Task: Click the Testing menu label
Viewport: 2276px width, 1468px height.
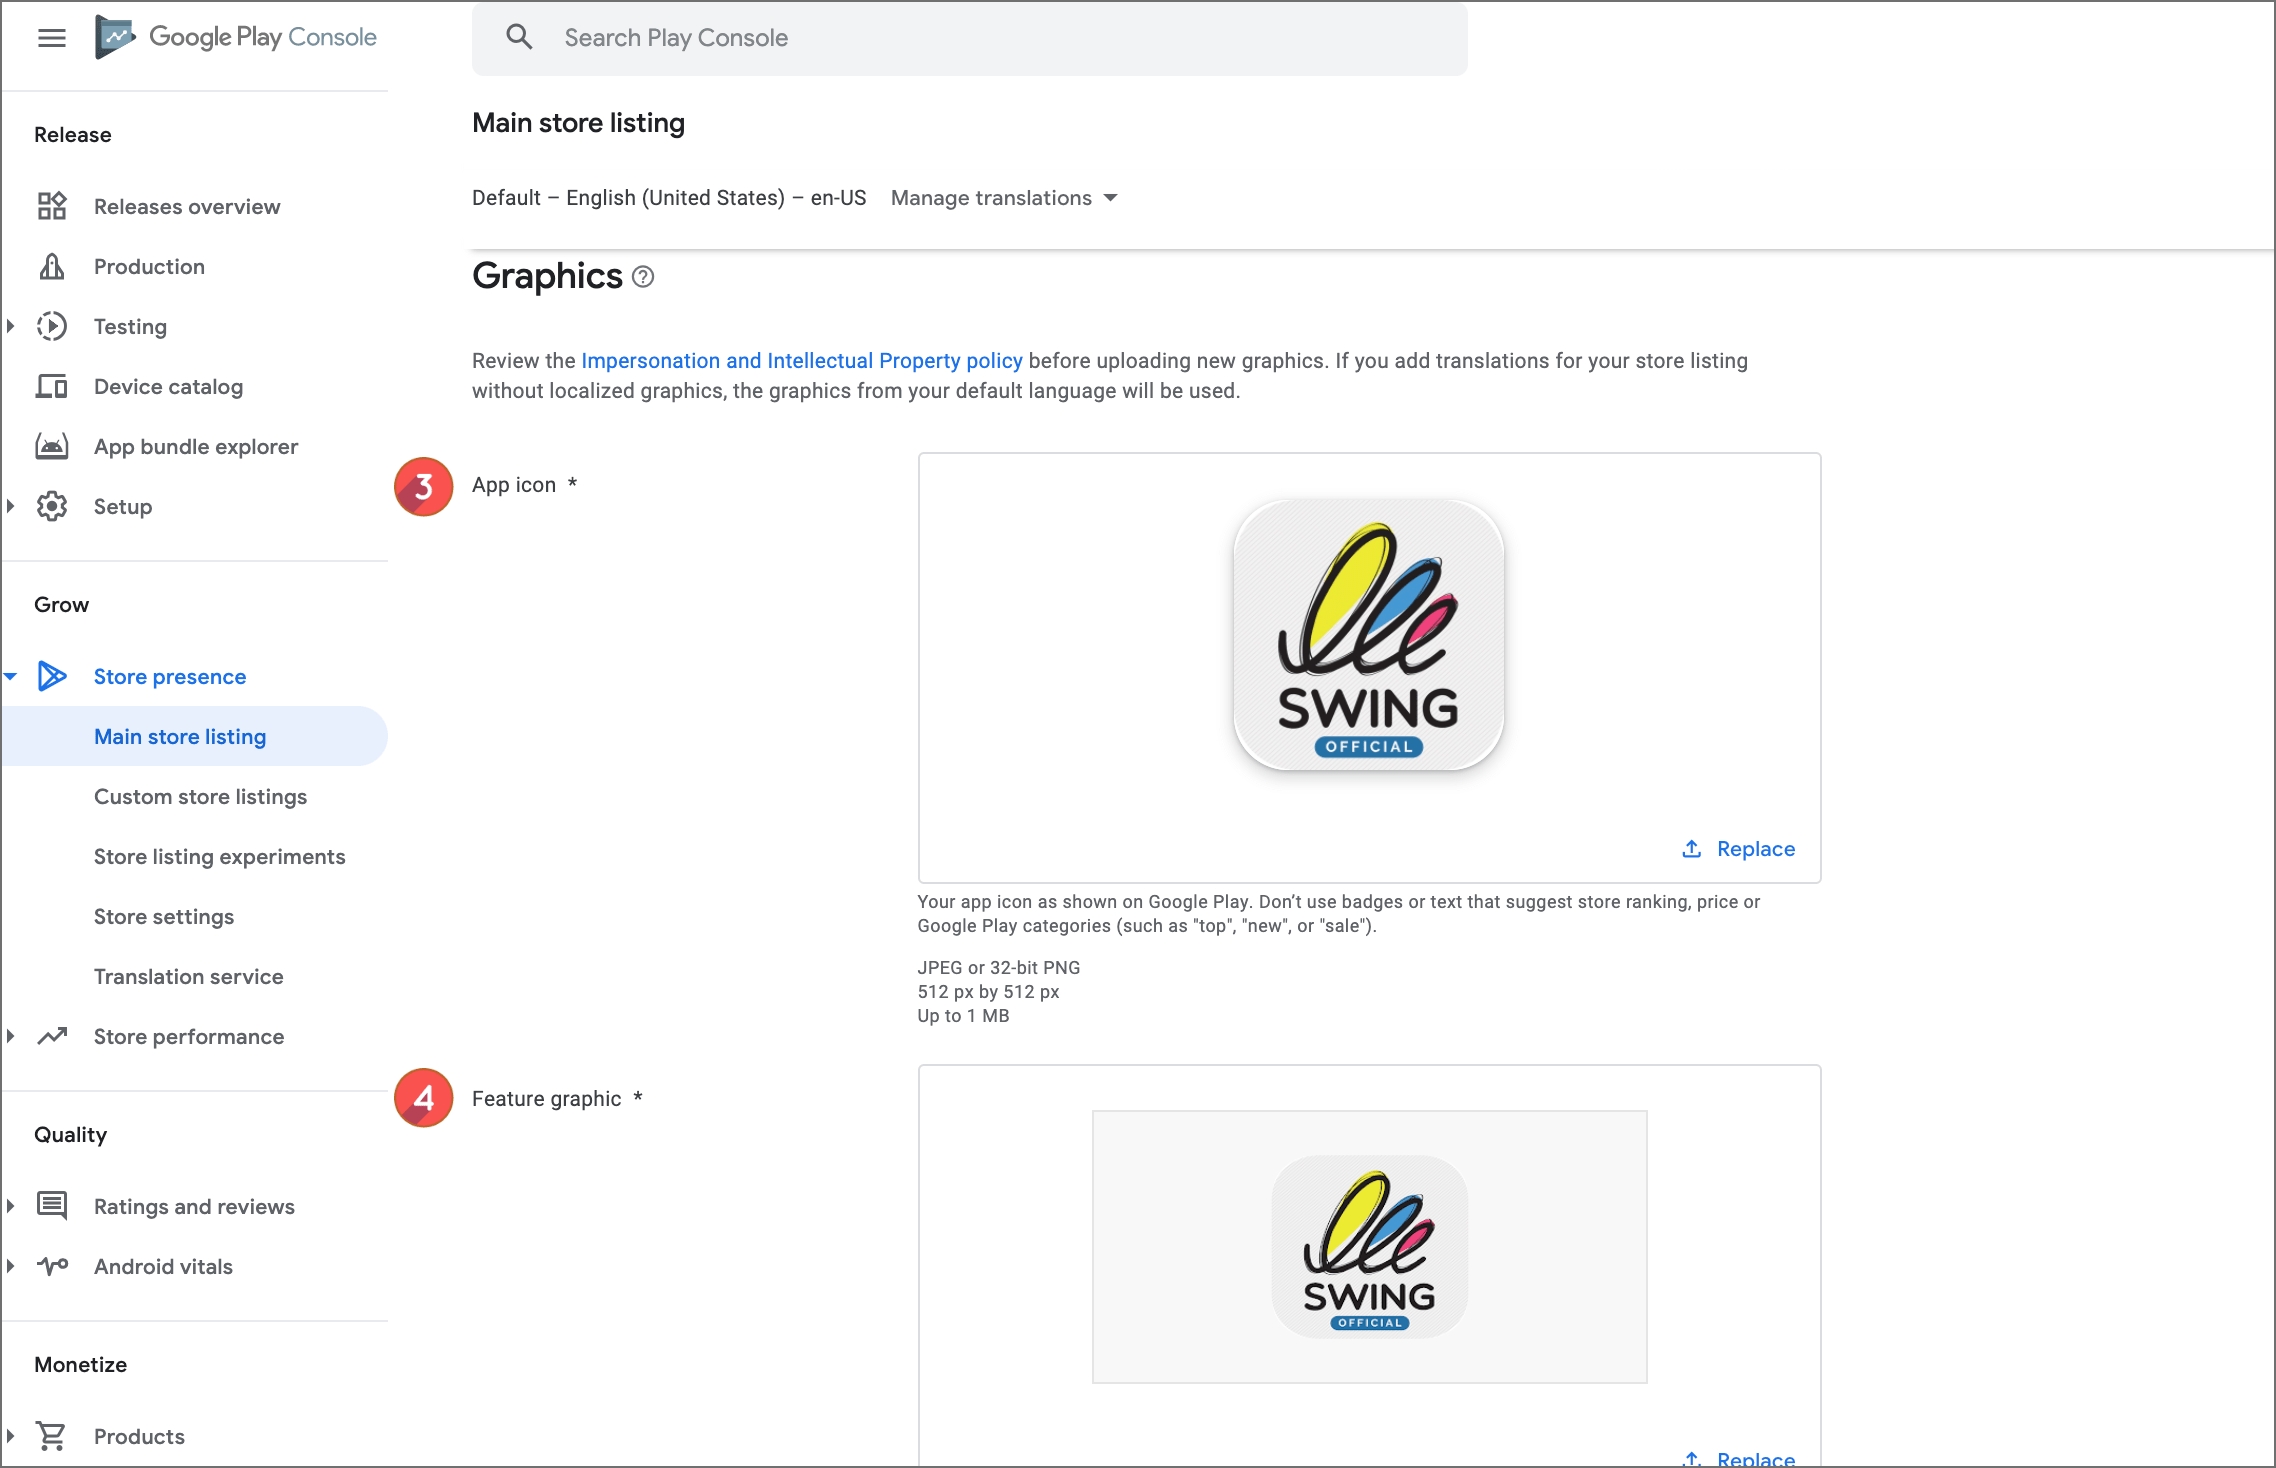Action: click(130, 326)
